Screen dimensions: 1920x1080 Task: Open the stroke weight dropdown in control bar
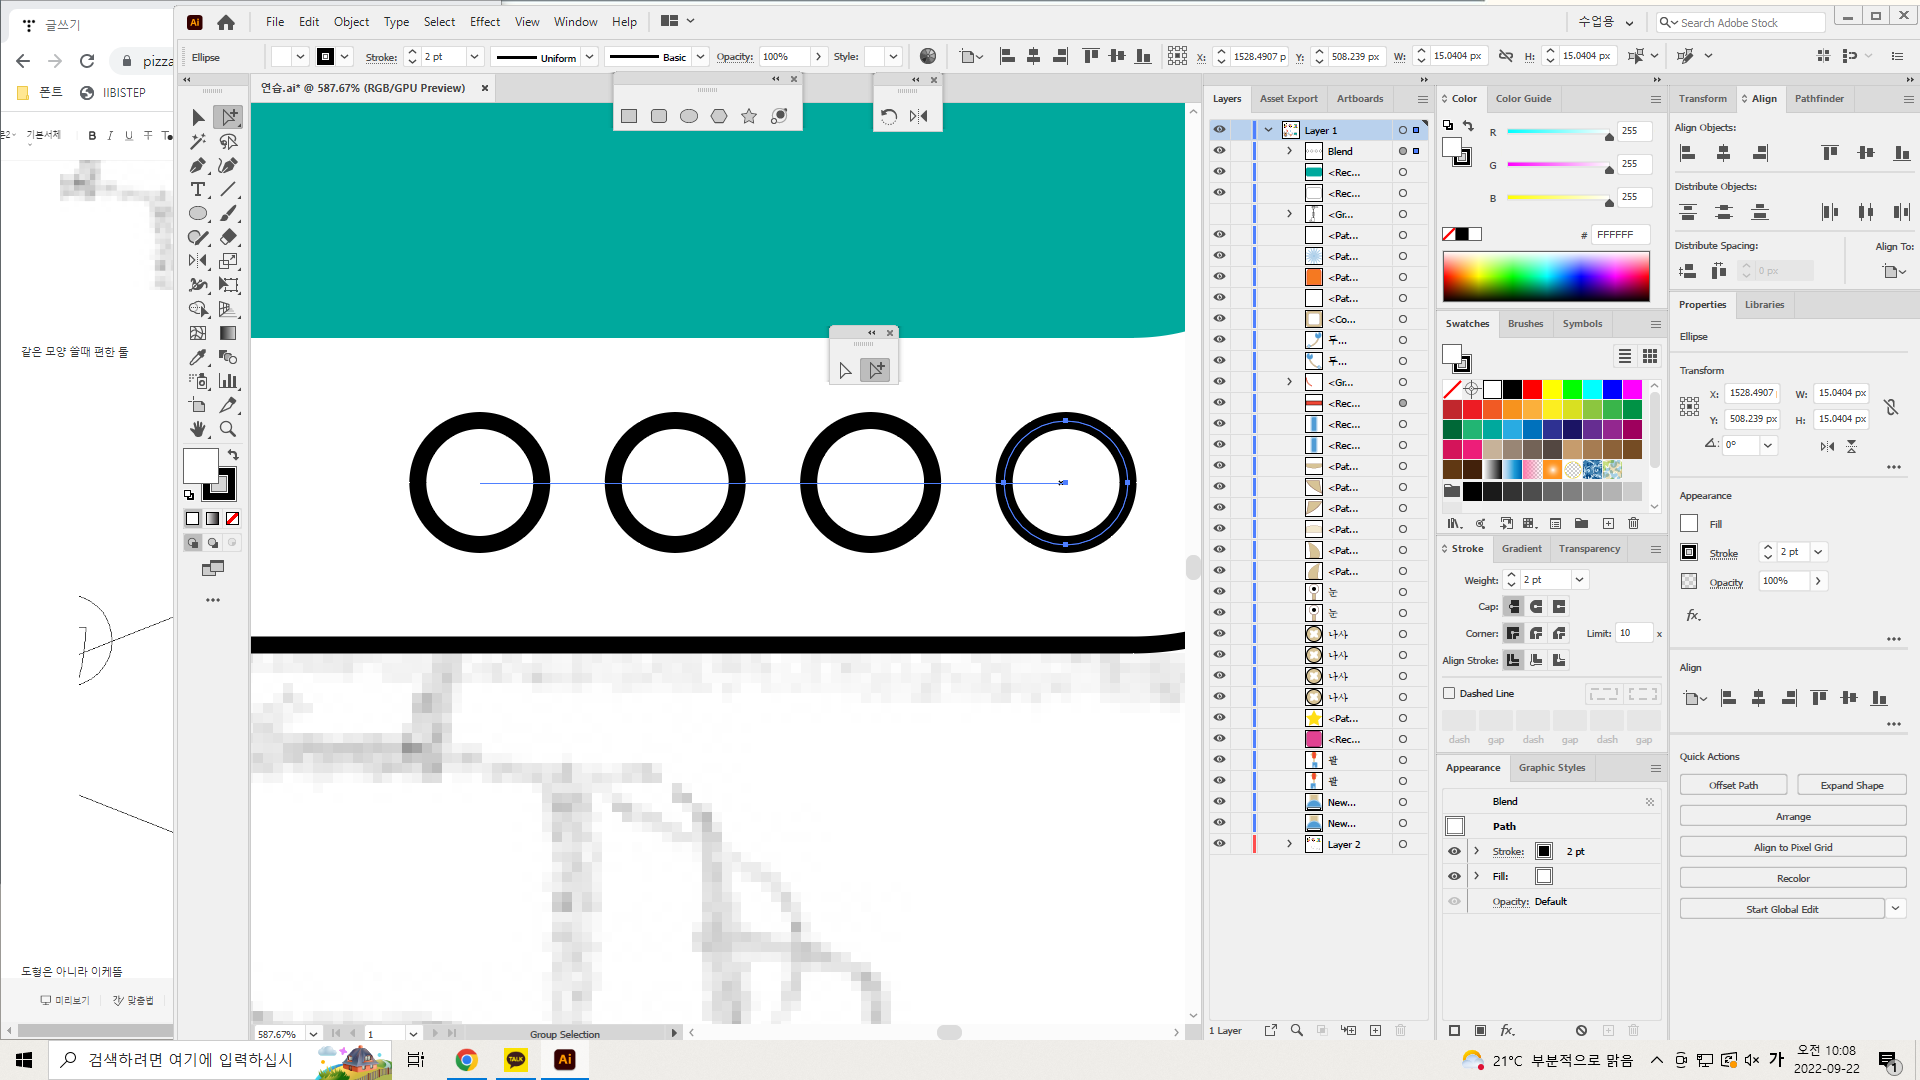pyautogui.click(x=475, y=57)
